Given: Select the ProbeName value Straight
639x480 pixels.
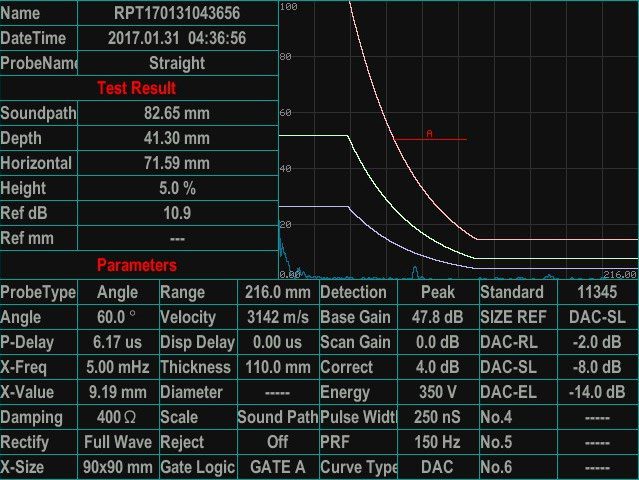Looking at the screenshot, I should (177, 63).
